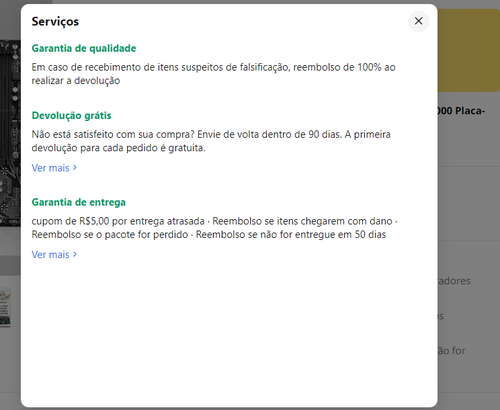Click the dimmed text ending in 'adores'
Screen dimensions: 500x410
[454, 281]
